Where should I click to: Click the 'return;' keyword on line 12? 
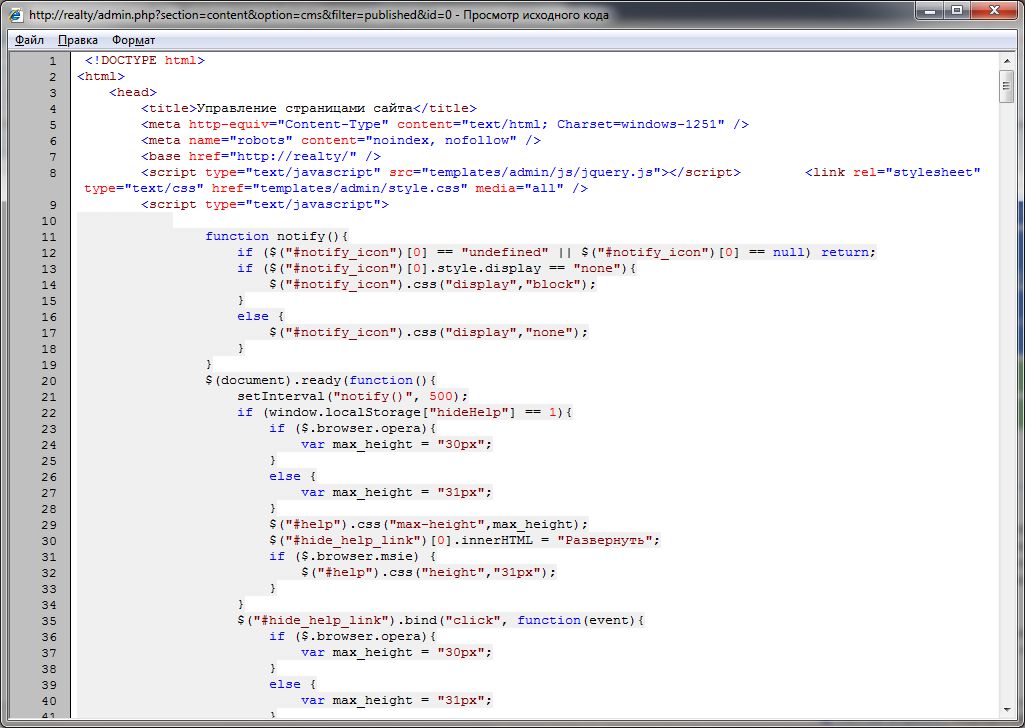point(848,252)
